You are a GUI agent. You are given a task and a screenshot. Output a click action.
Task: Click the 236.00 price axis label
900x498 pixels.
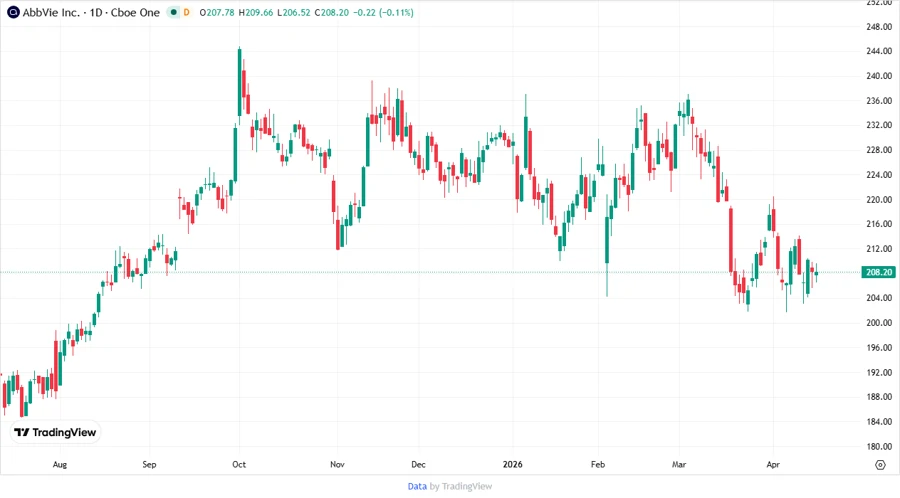click(879, 100)
